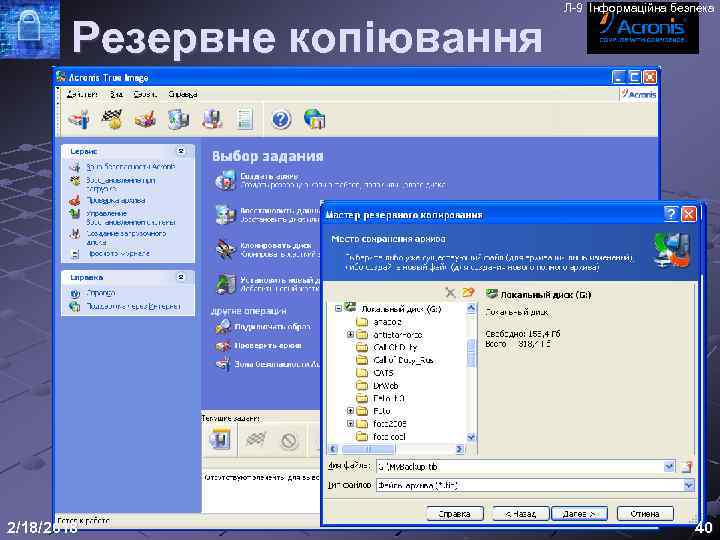Click the Проверка архива icon in the Сервис sidebar
720x540 pixels.
tap(75, 201)
